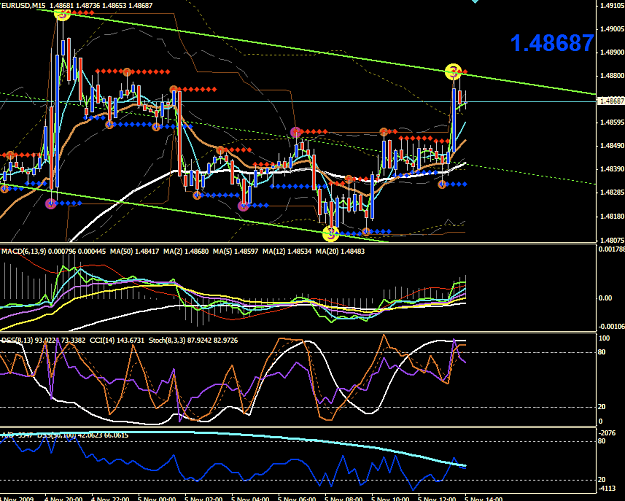Click the EURUSD,M15 chart title text

click(23, 6)
